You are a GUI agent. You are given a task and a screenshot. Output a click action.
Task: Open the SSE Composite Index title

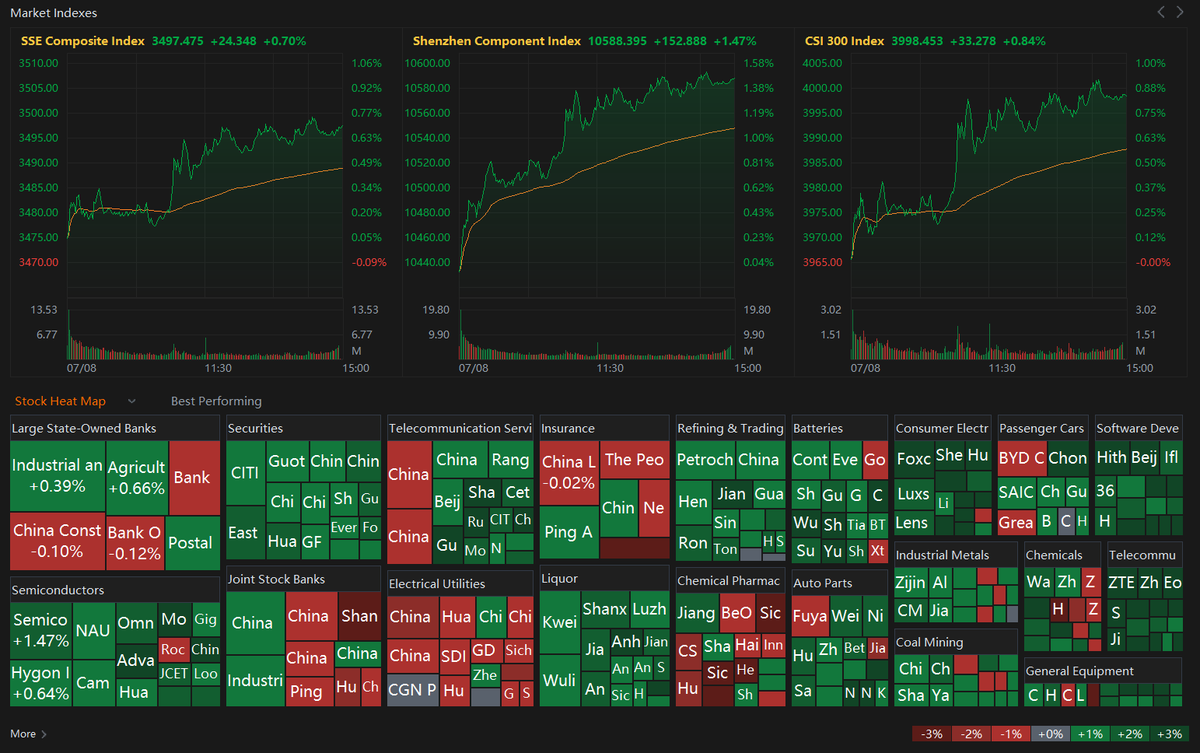click(x=82, y=41)
